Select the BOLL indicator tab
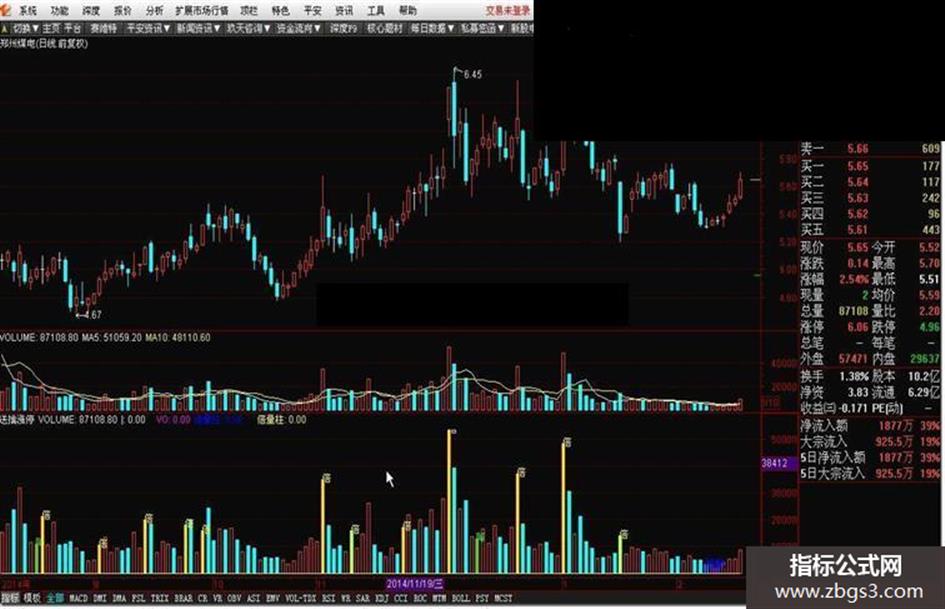This screenshot has height=609, width=945. coord(460,598)
